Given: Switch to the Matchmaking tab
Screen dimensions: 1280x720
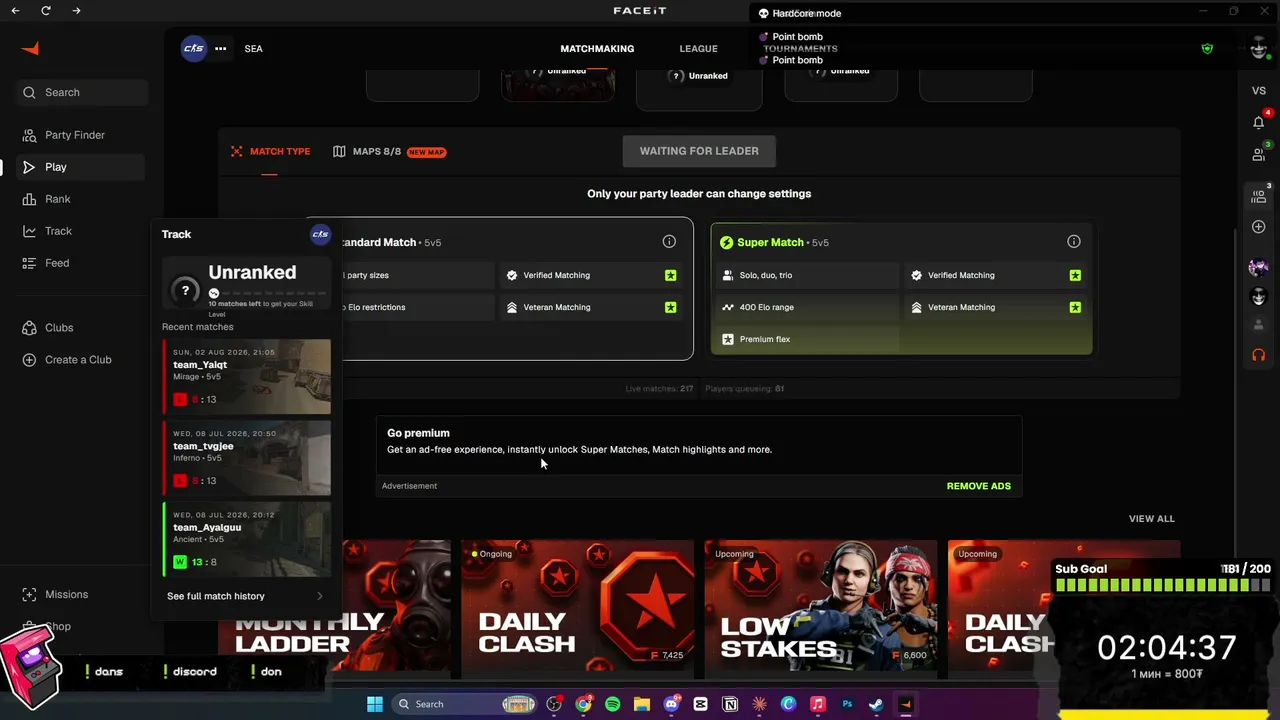Looking at the screenshot, I should [597, 48].
